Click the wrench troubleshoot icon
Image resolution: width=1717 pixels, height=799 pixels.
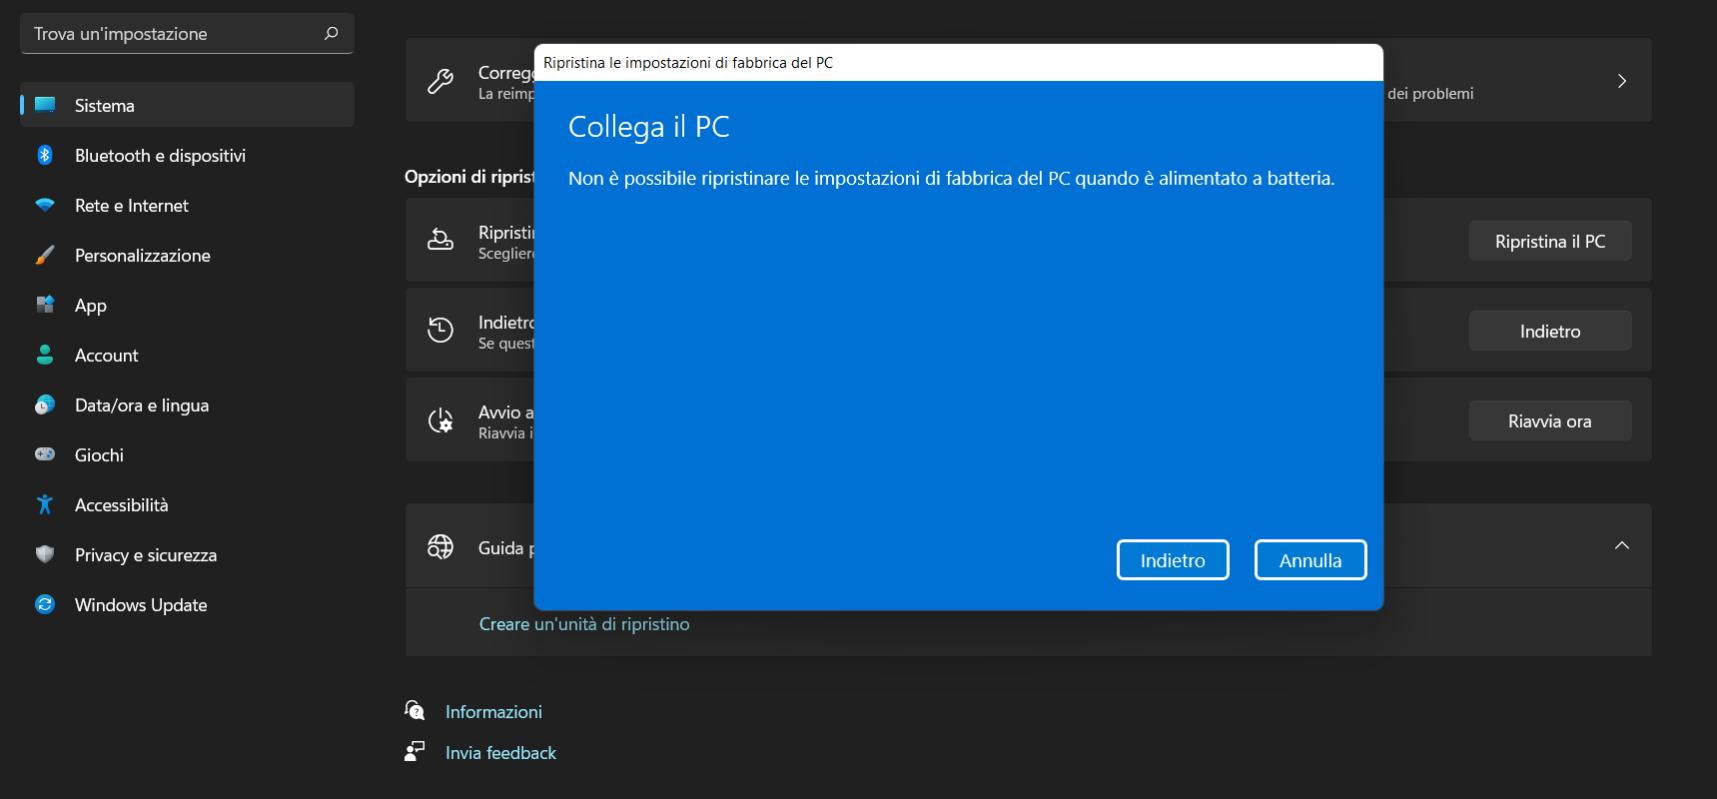[x=440, y=81]
